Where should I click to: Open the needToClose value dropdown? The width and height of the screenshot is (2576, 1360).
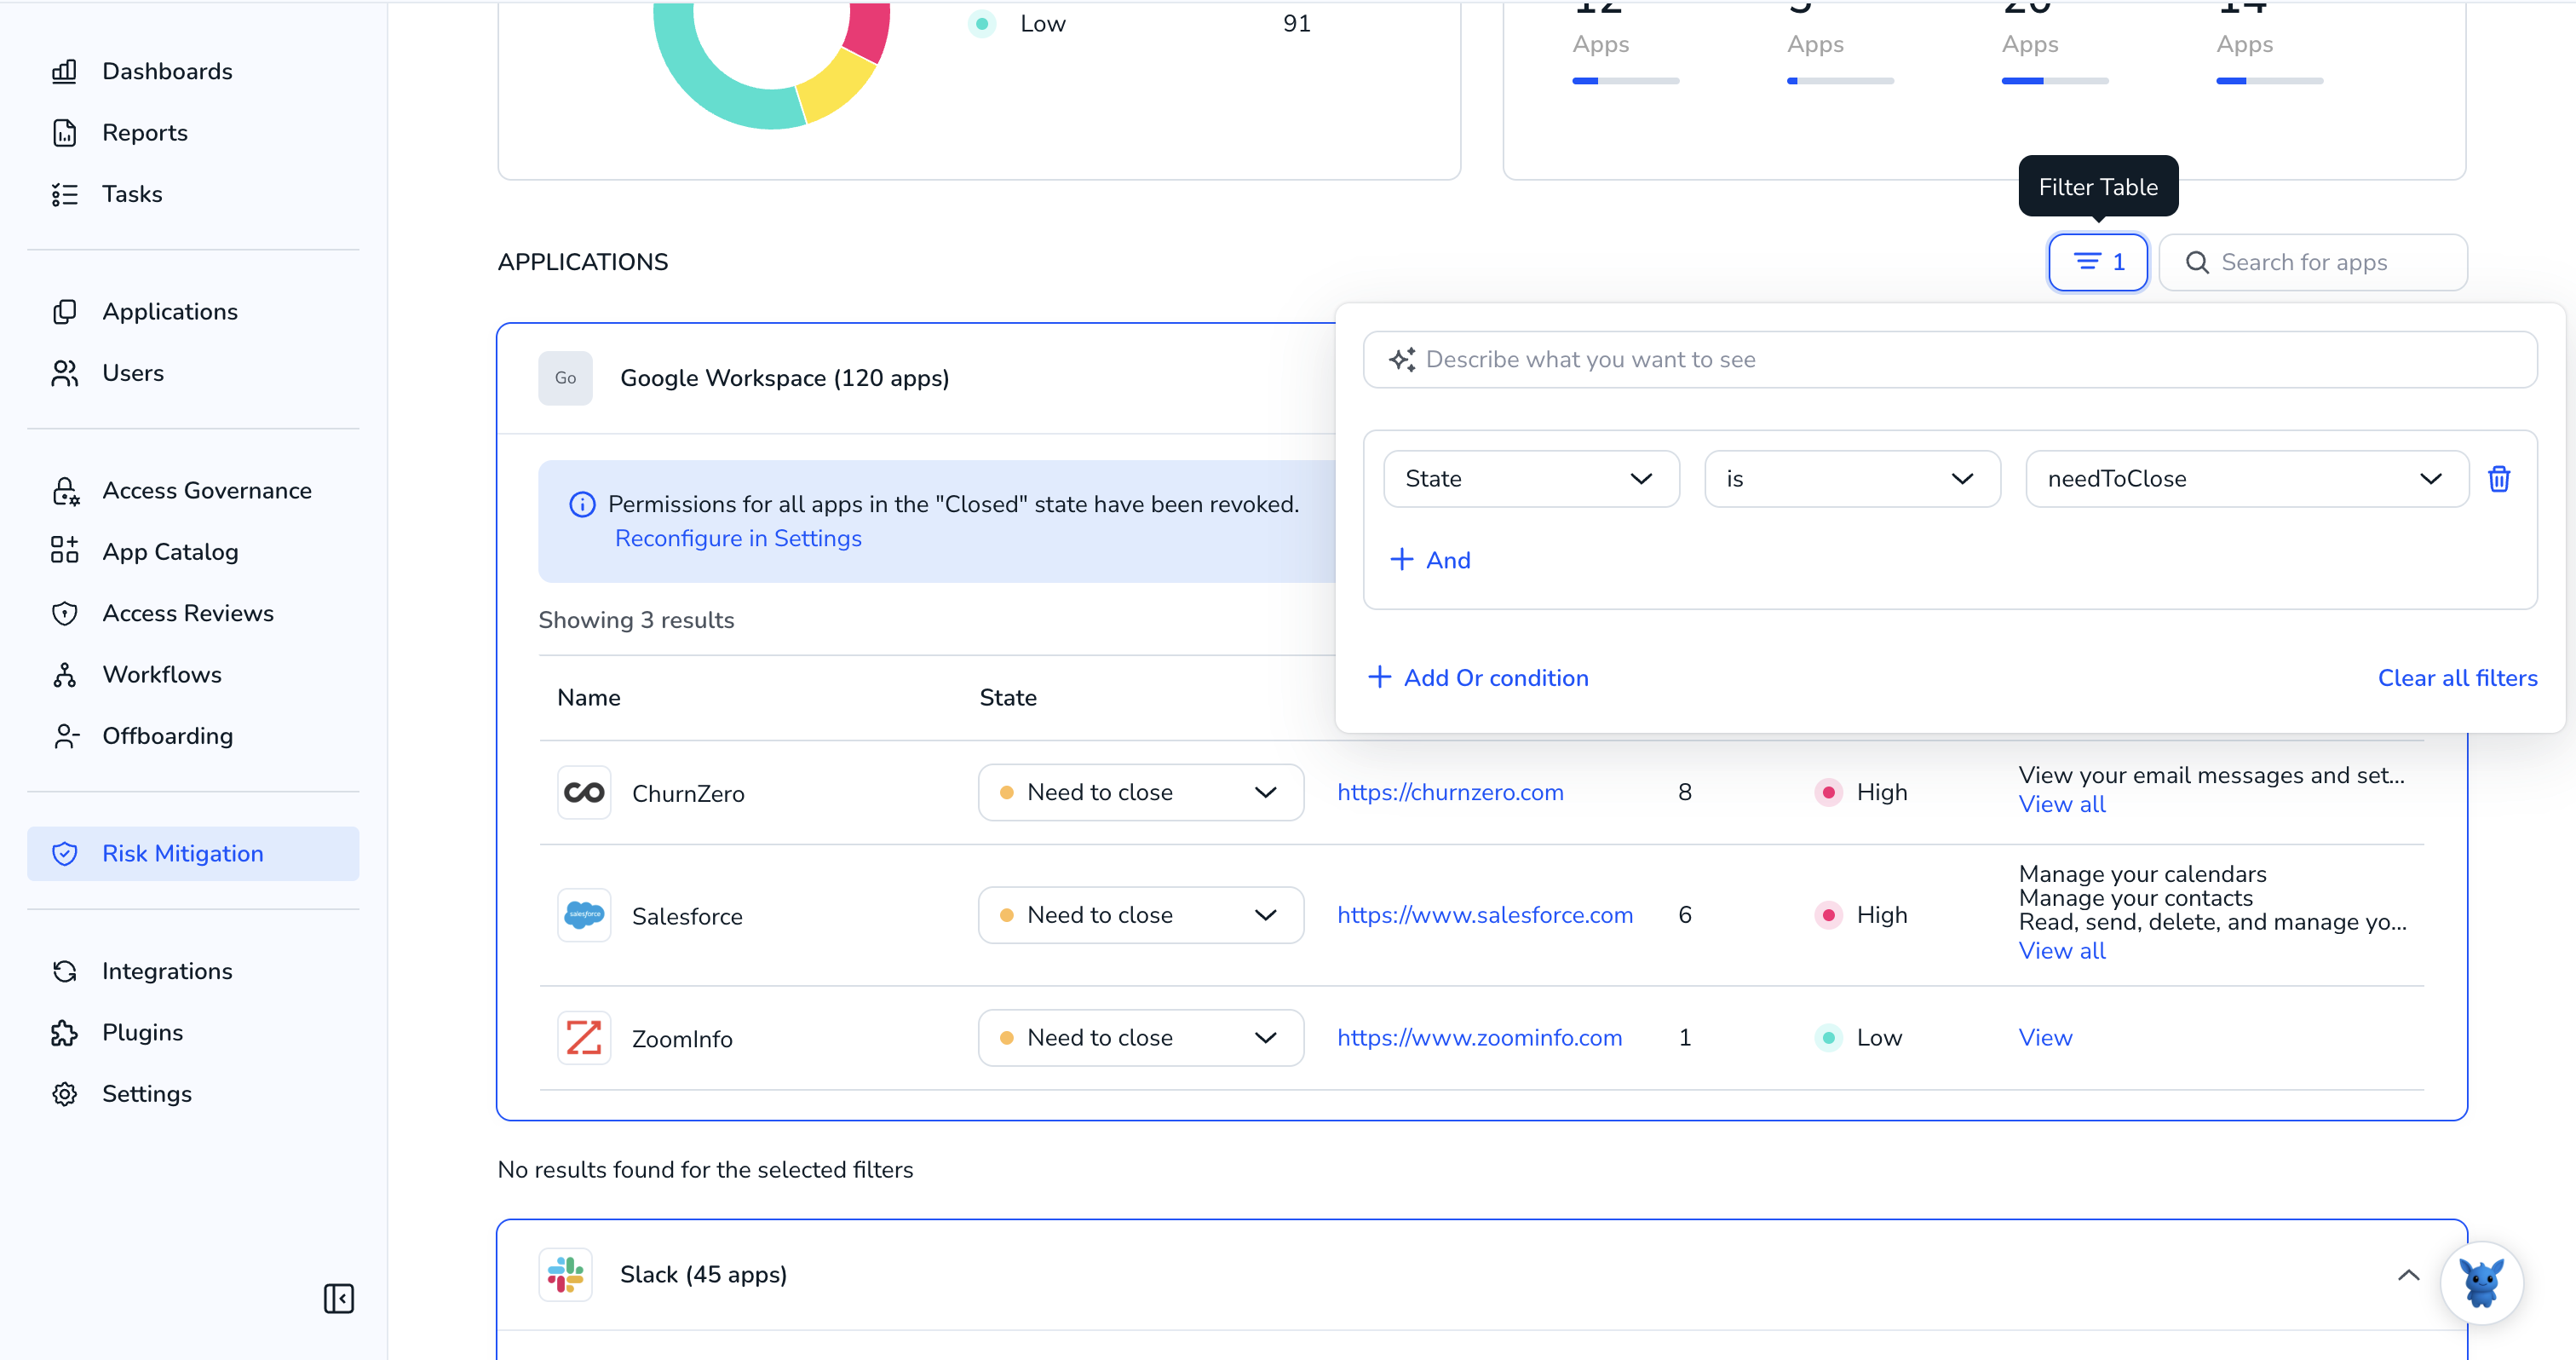(2246, 479)
